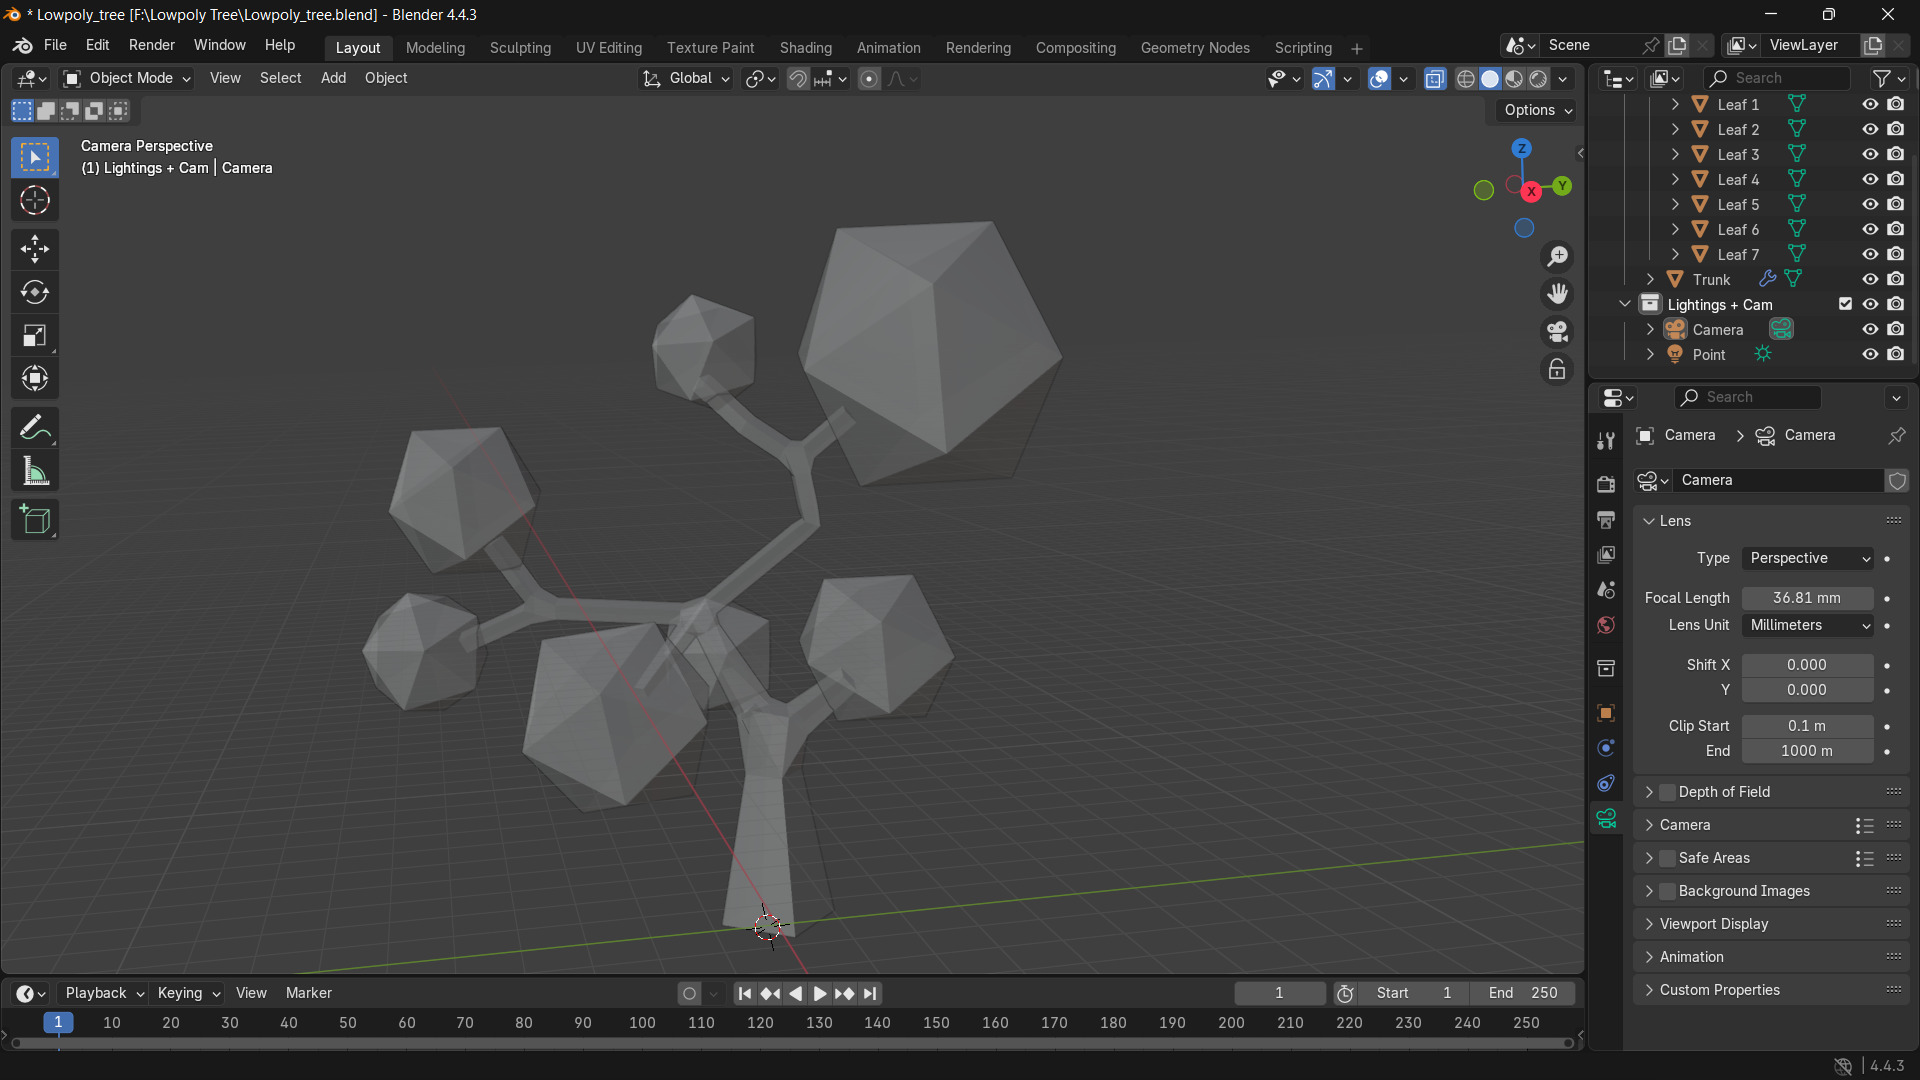Switch to Geometry Nodes workspace tab
1920x1080 pixels.
1195,48
